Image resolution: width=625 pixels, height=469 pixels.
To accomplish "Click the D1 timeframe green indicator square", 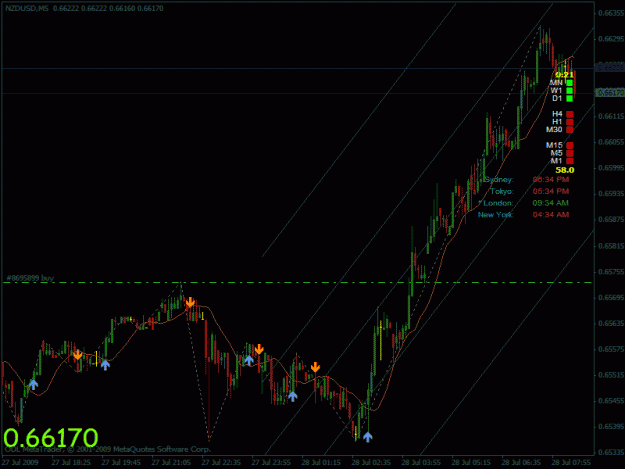I will pos(570,98).
